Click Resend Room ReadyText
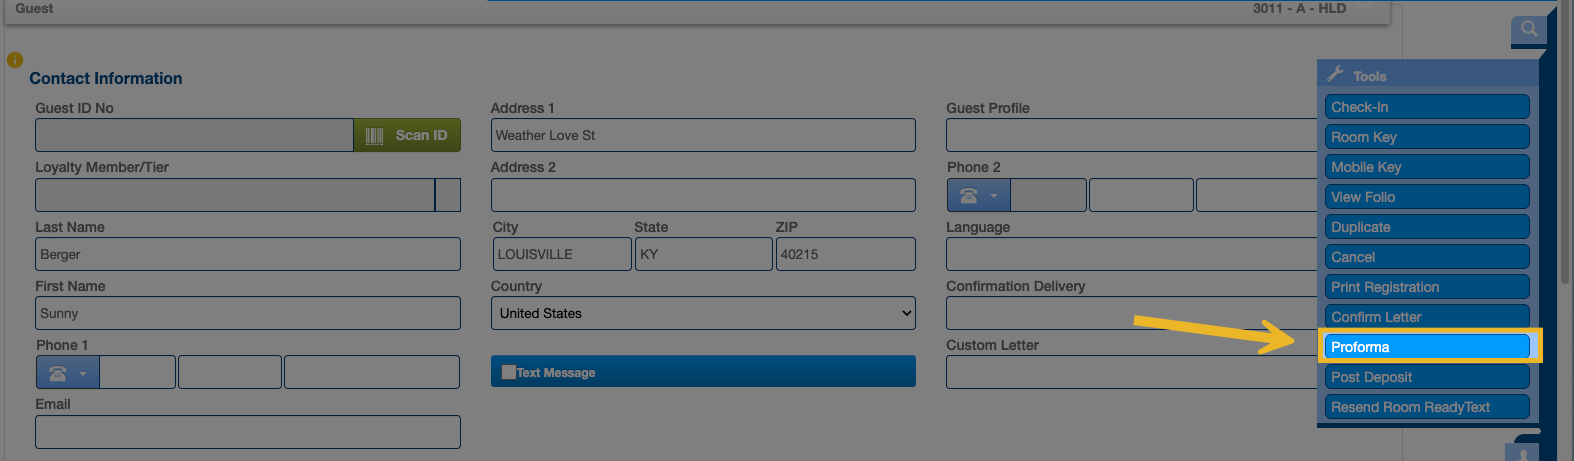 tap(1427, 407)
